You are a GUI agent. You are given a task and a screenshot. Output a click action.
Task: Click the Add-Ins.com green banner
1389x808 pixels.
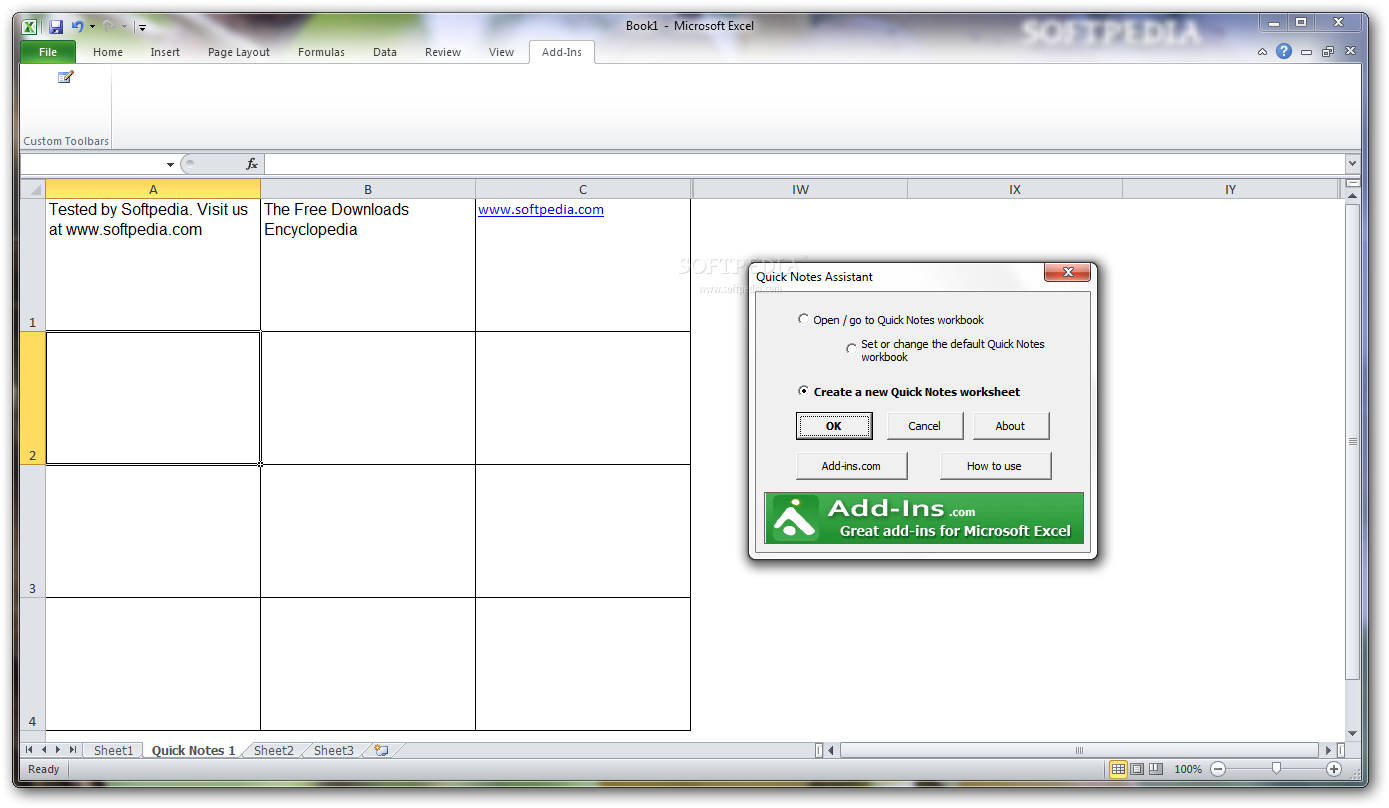point(924,518)
